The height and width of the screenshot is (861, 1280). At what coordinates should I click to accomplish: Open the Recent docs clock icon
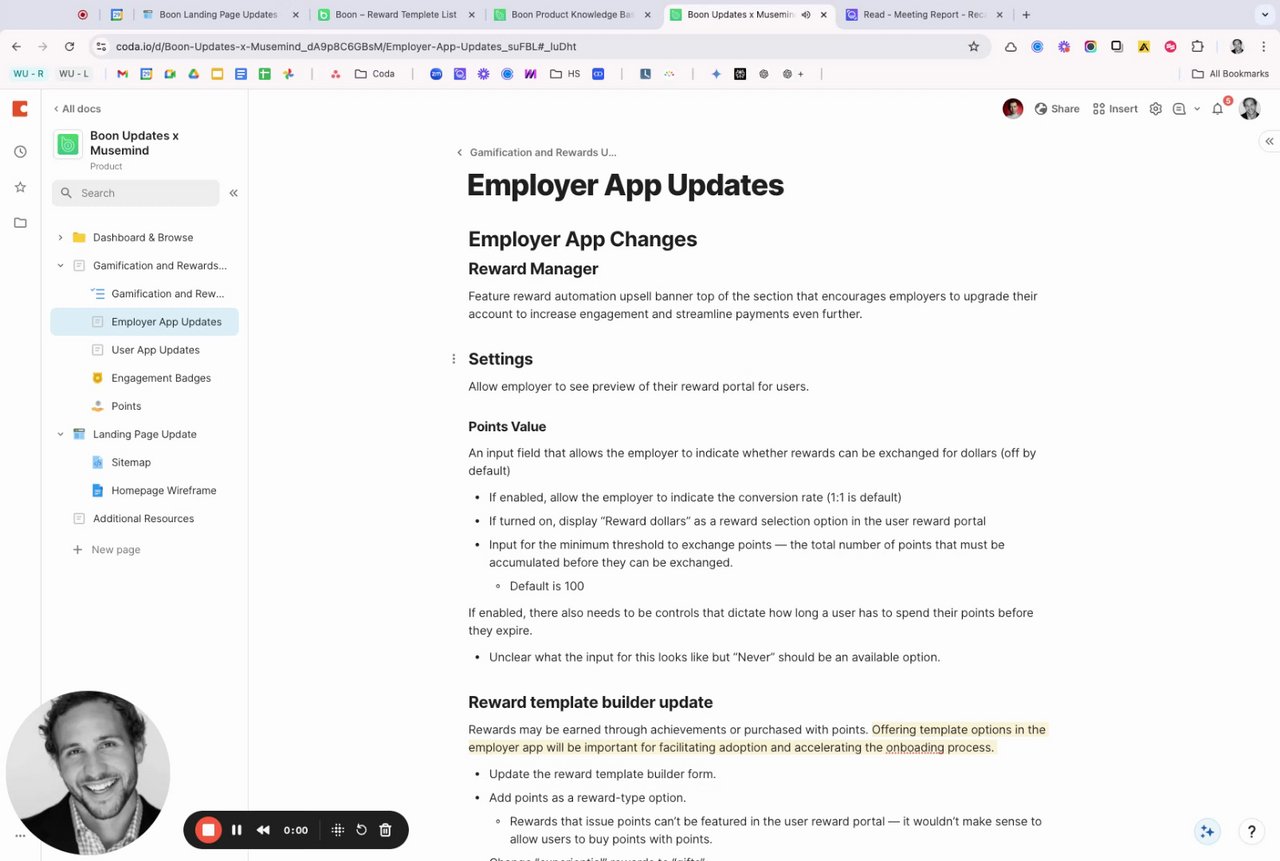(20, 151)
